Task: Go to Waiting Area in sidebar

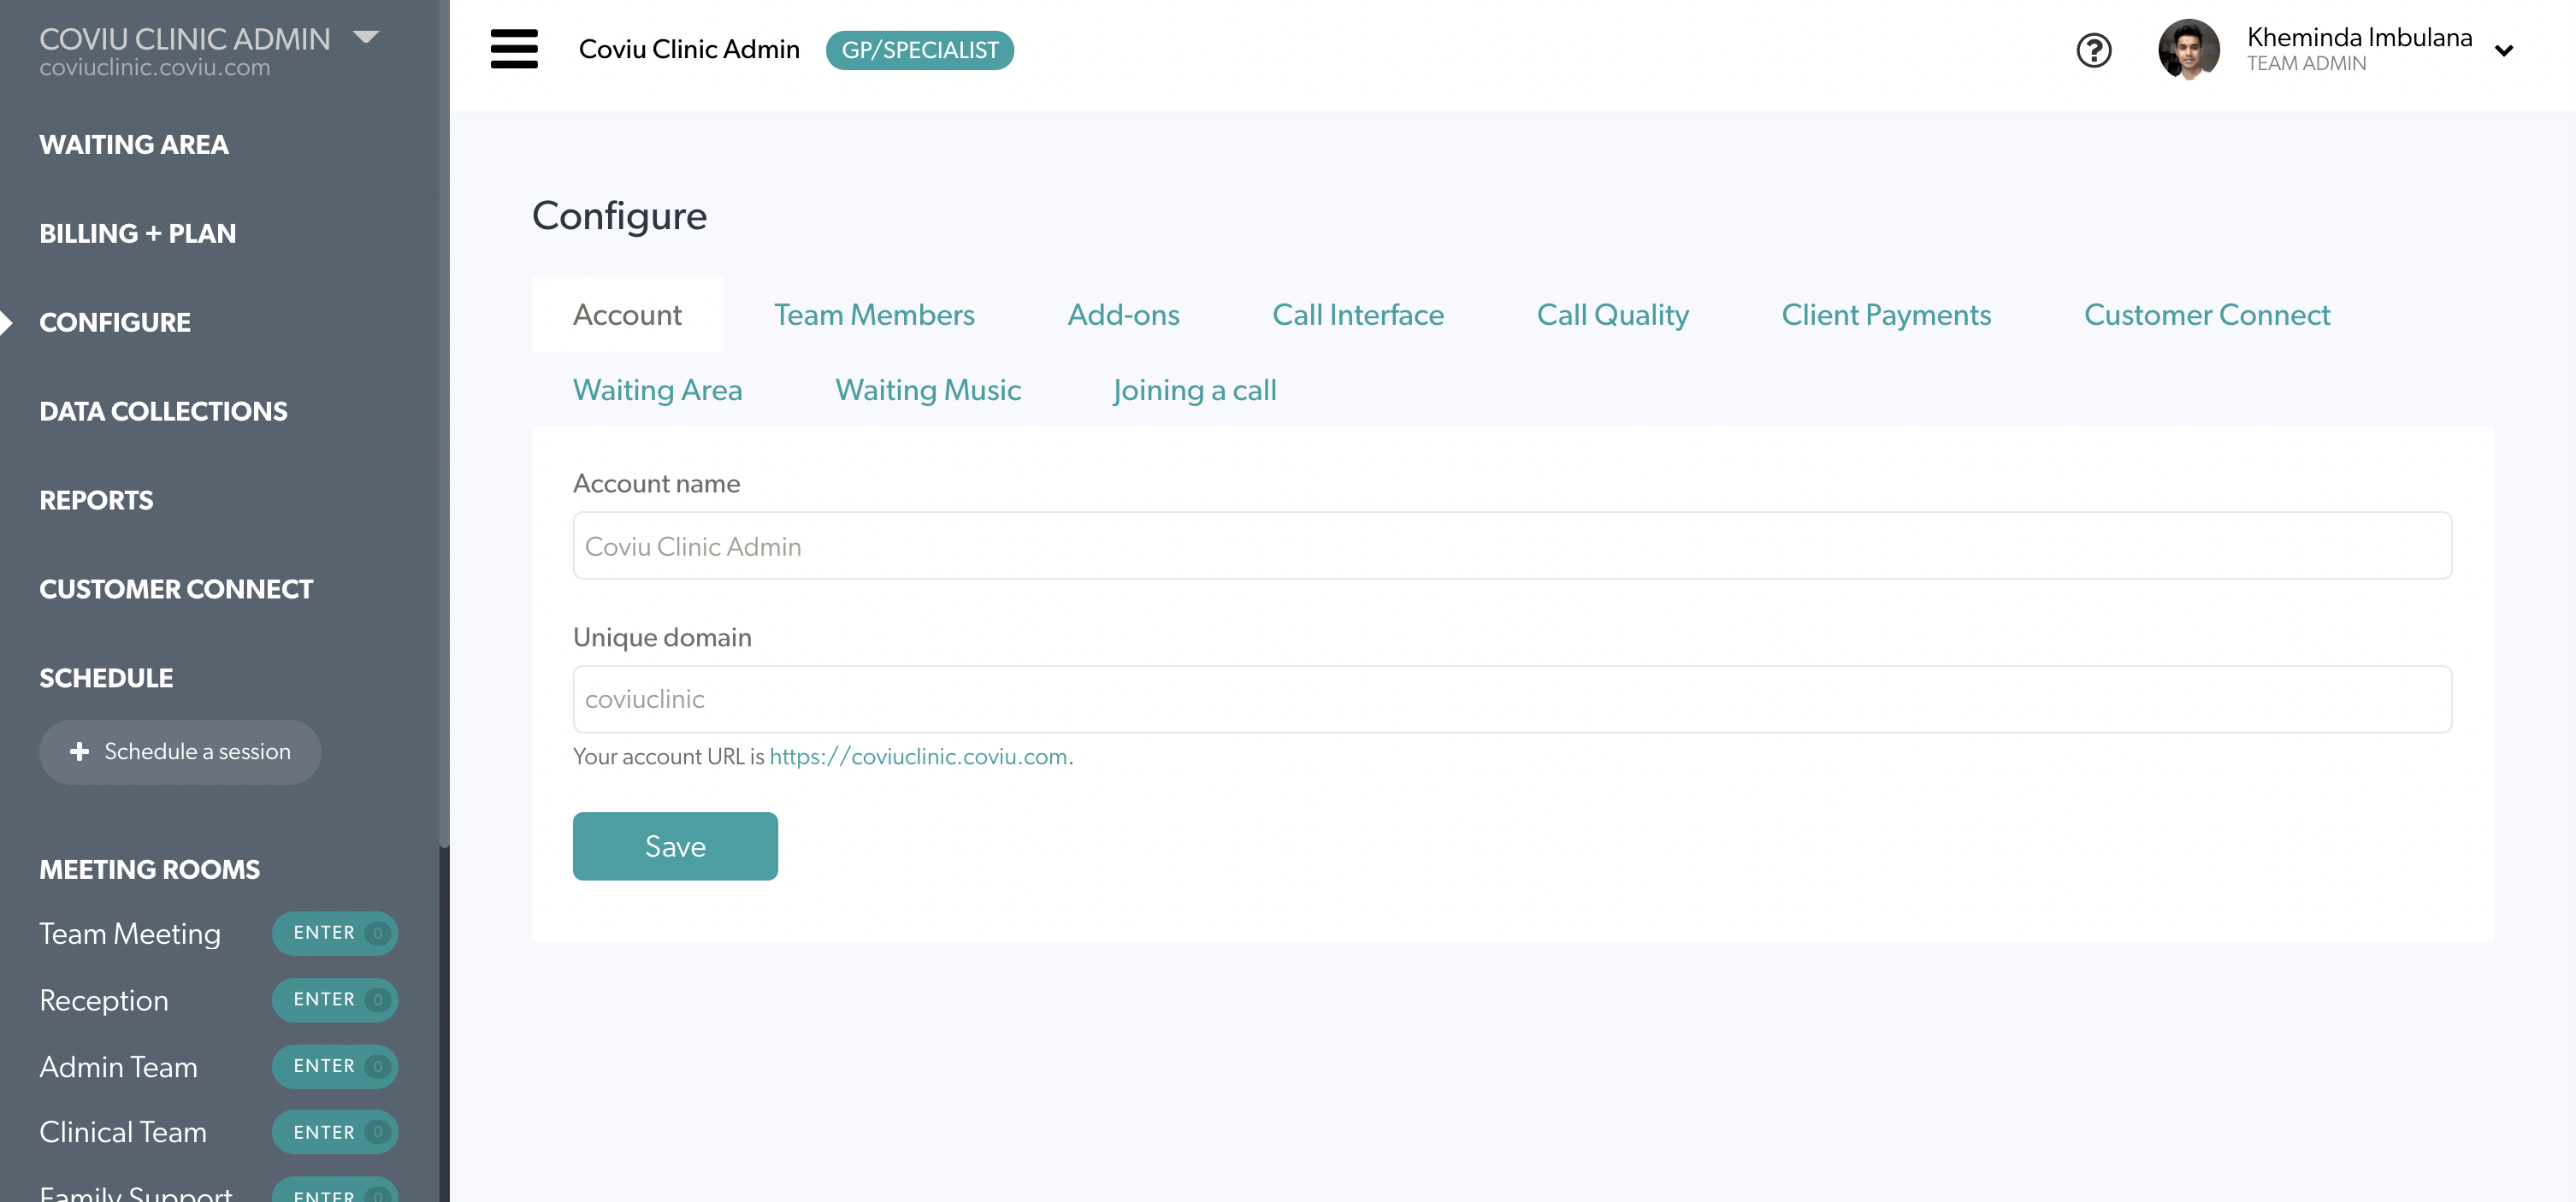Action: click(x=134, y=145)
